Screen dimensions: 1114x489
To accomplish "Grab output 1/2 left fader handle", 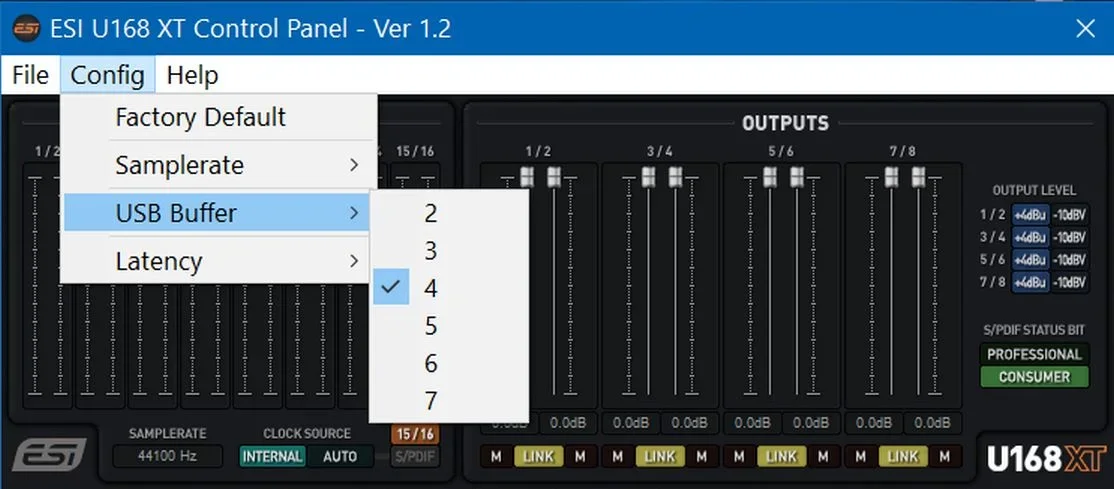I will 527,177.
